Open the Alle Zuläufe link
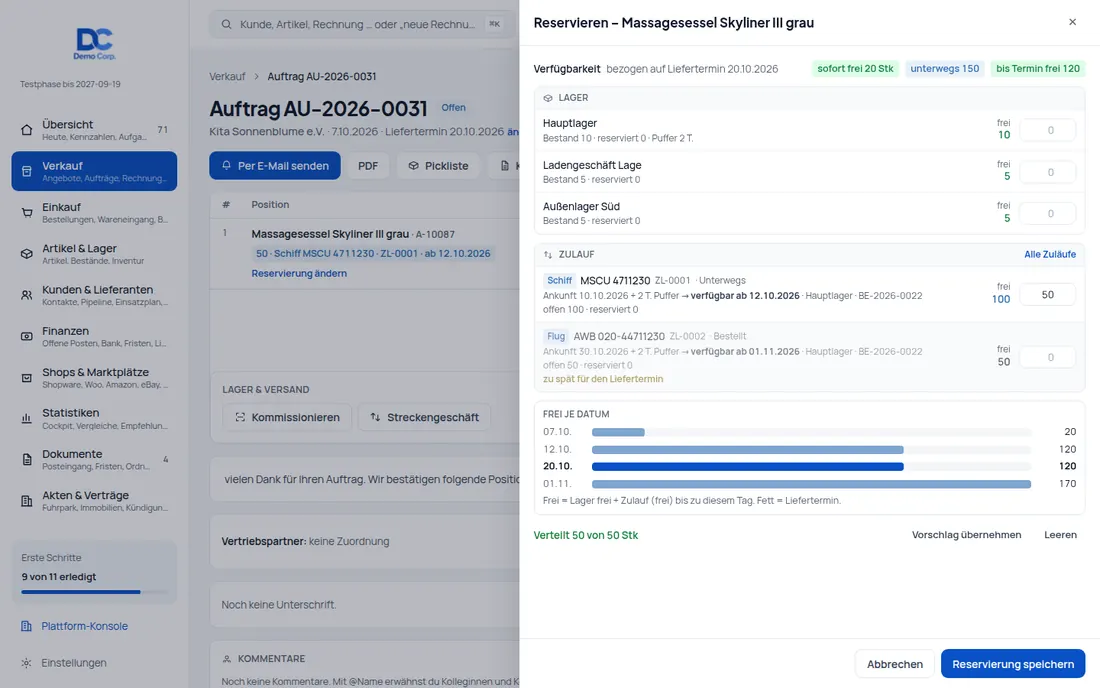Screen dimensions: 1100x688 point(1049,255)
